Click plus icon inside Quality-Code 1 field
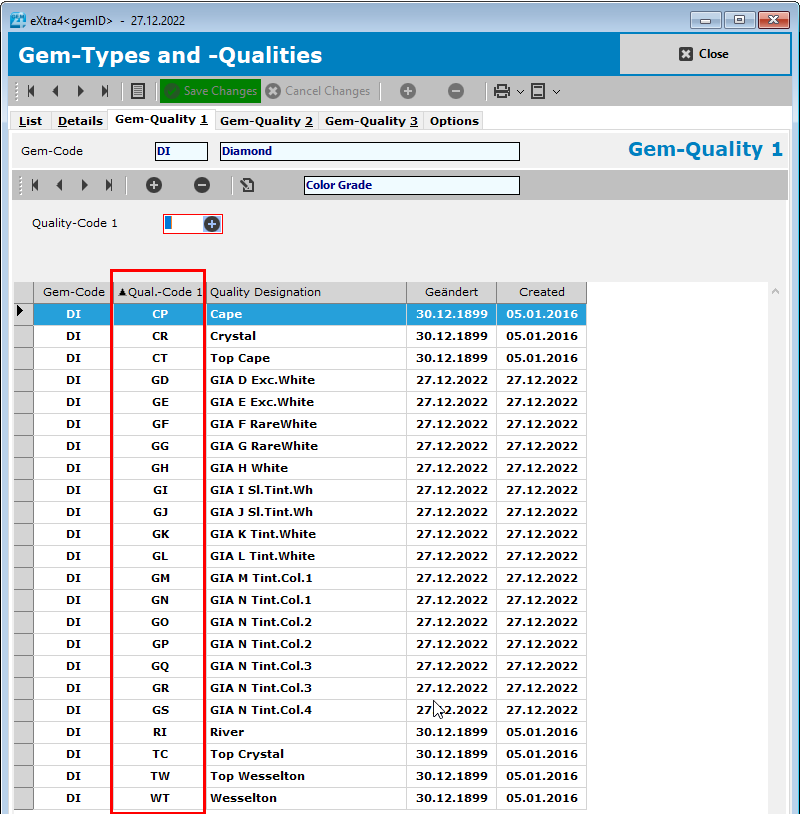The height and width of the screenshot is (814, 800). tap(212, 224)
